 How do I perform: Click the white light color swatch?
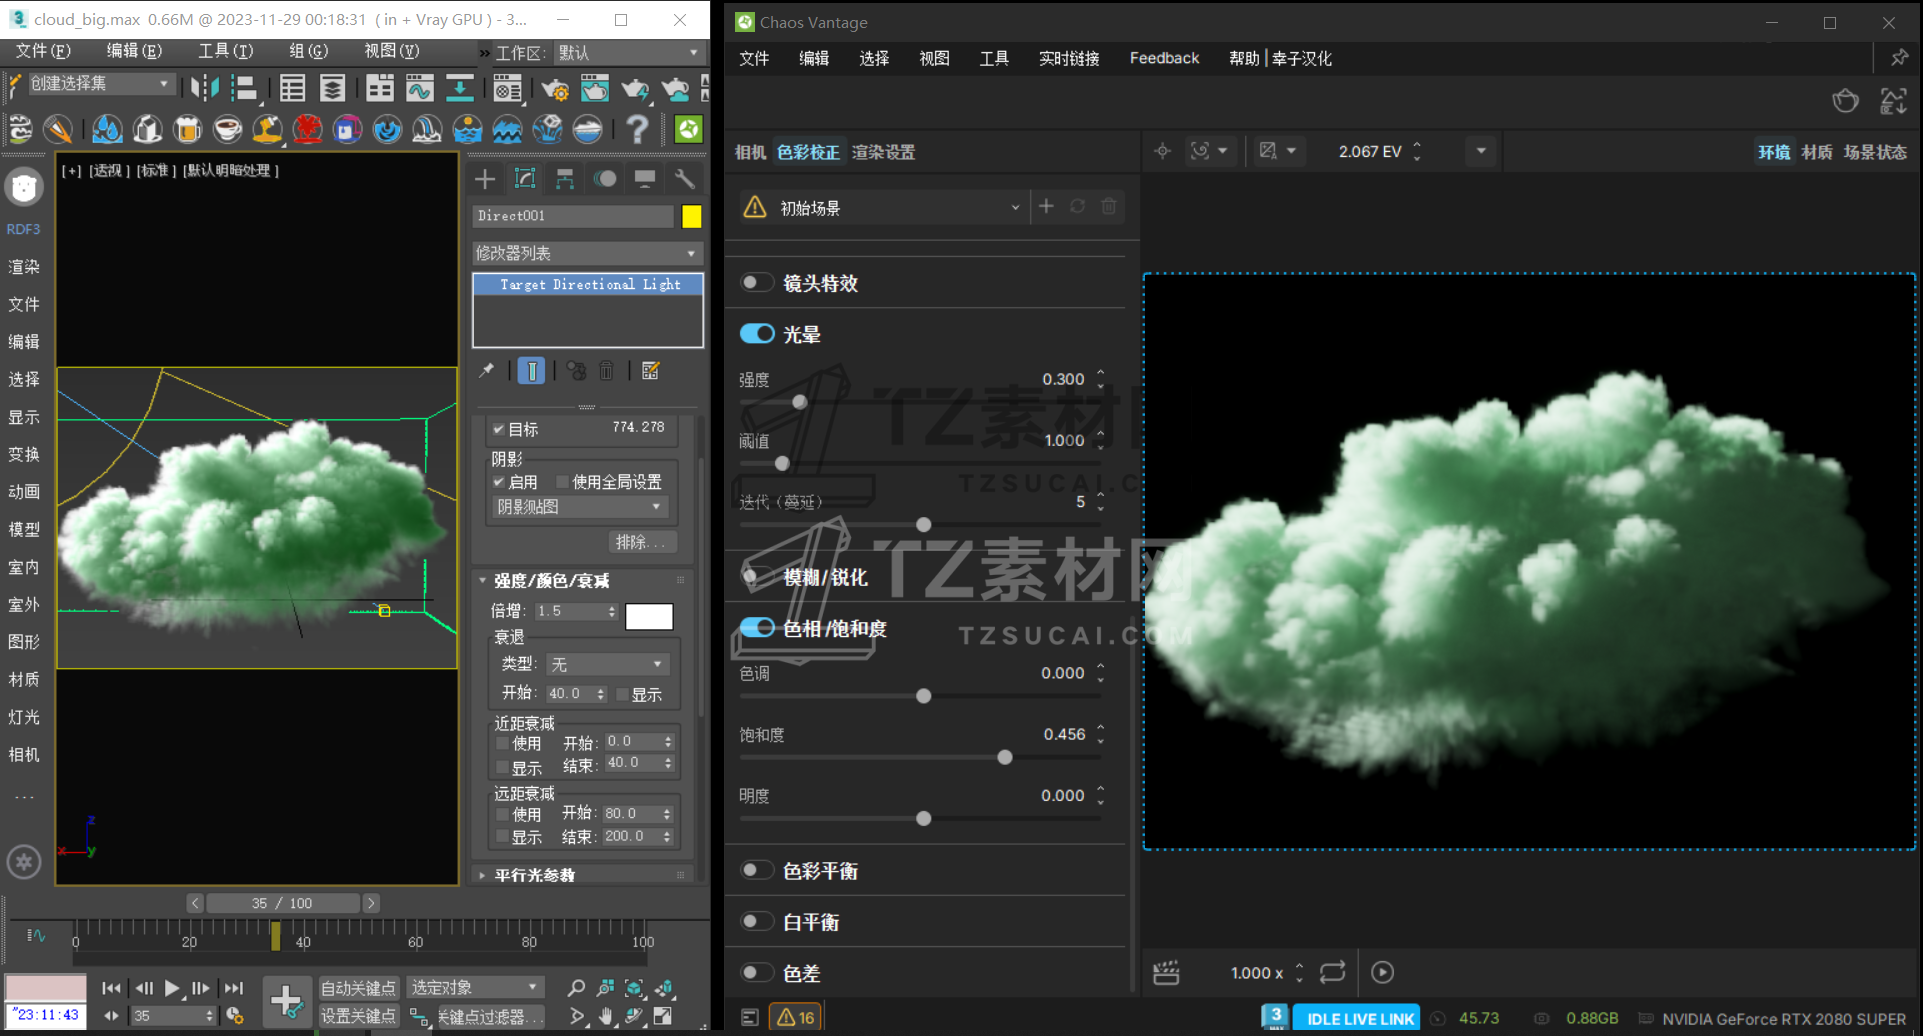point(649,616)
